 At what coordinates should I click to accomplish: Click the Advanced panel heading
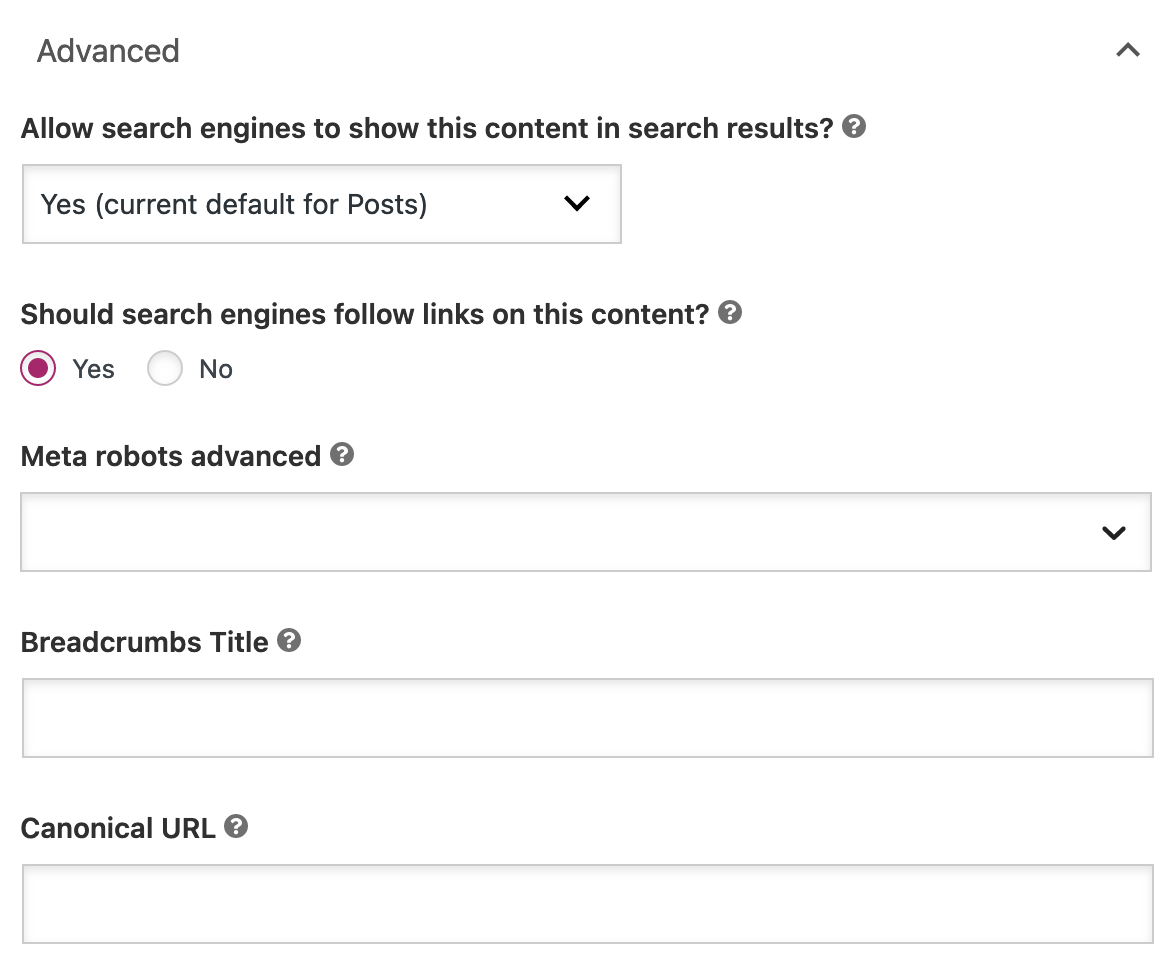click(108, 50)
